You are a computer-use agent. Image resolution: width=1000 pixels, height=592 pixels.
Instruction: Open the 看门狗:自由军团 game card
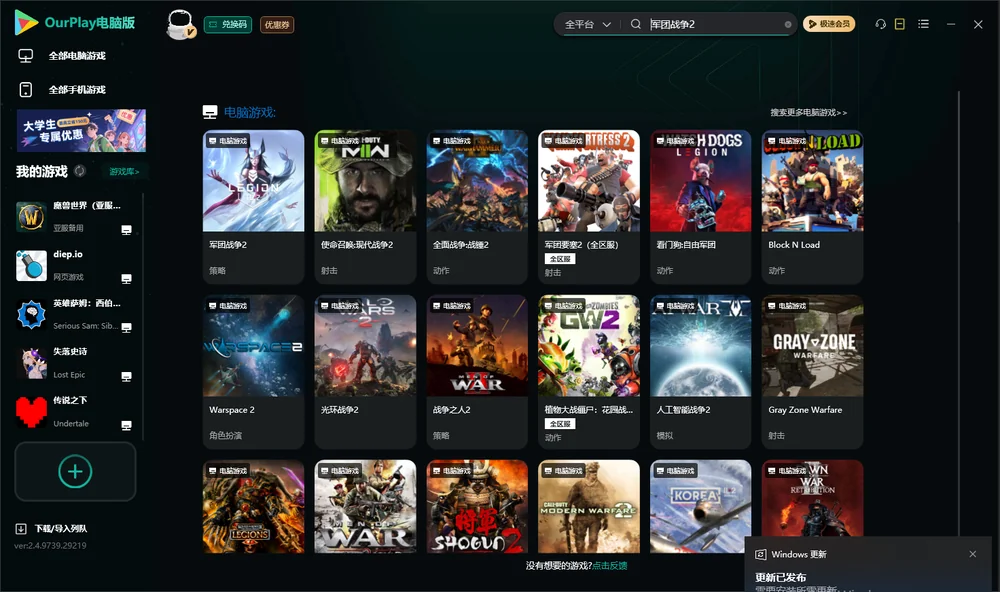(701, 207)
